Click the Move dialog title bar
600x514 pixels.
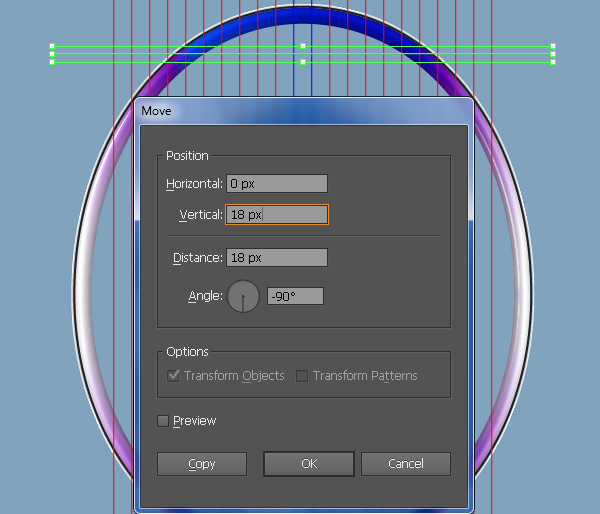[304, 111]
